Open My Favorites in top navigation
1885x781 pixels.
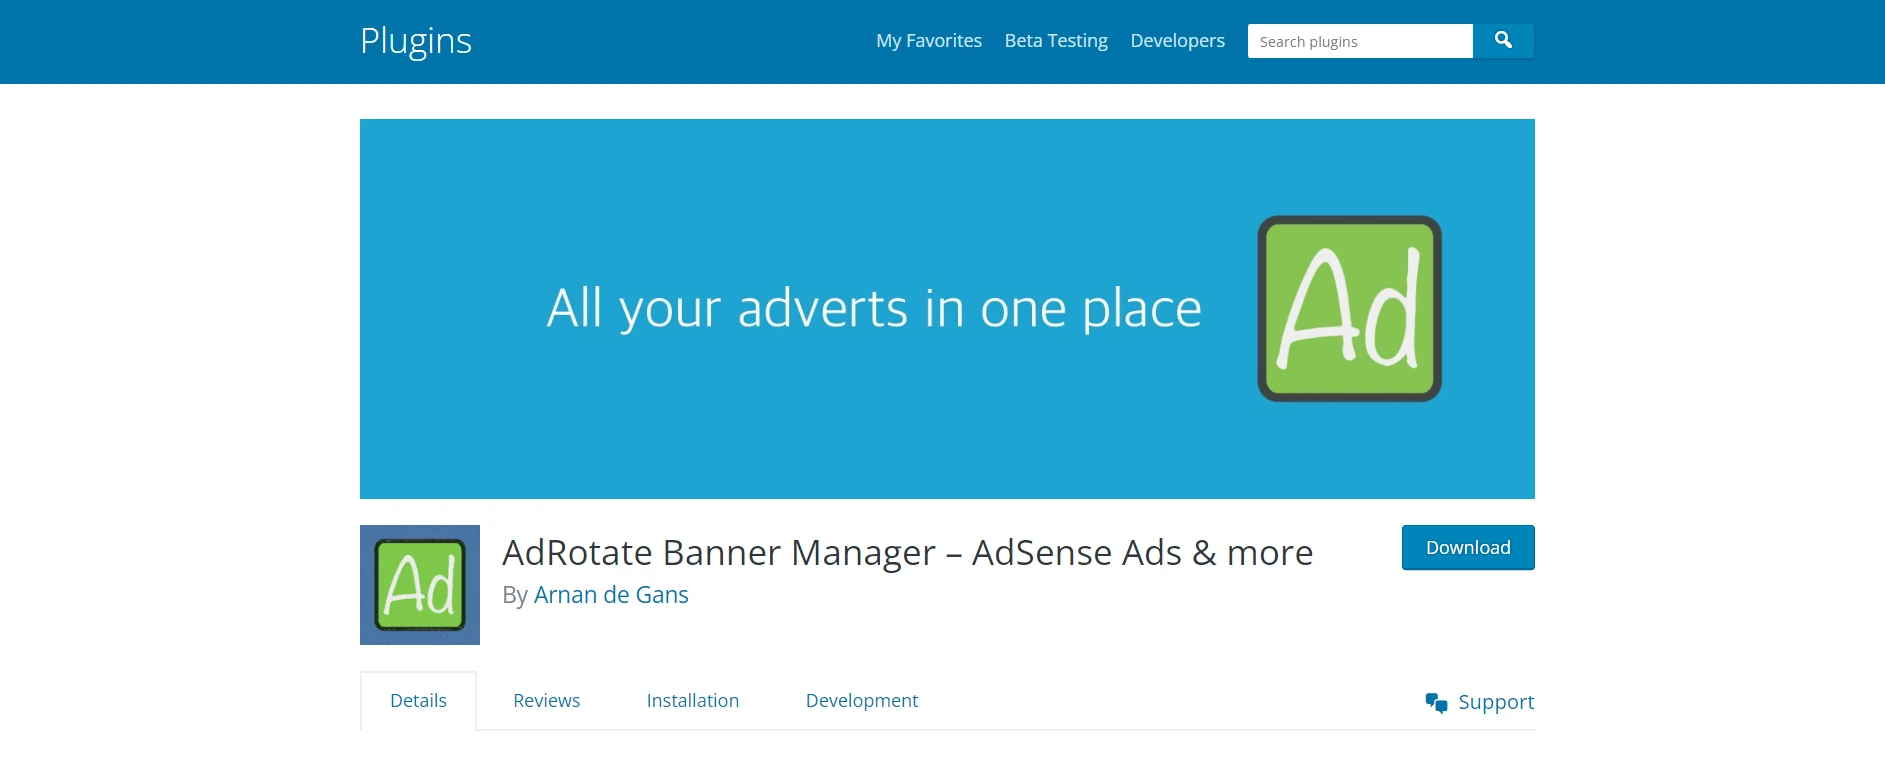pos(929,41)
